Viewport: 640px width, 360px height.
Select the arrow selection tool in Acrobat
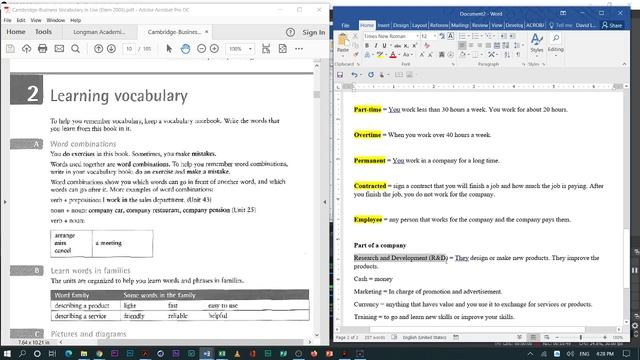pyautogui.click(x=169, y=49)
